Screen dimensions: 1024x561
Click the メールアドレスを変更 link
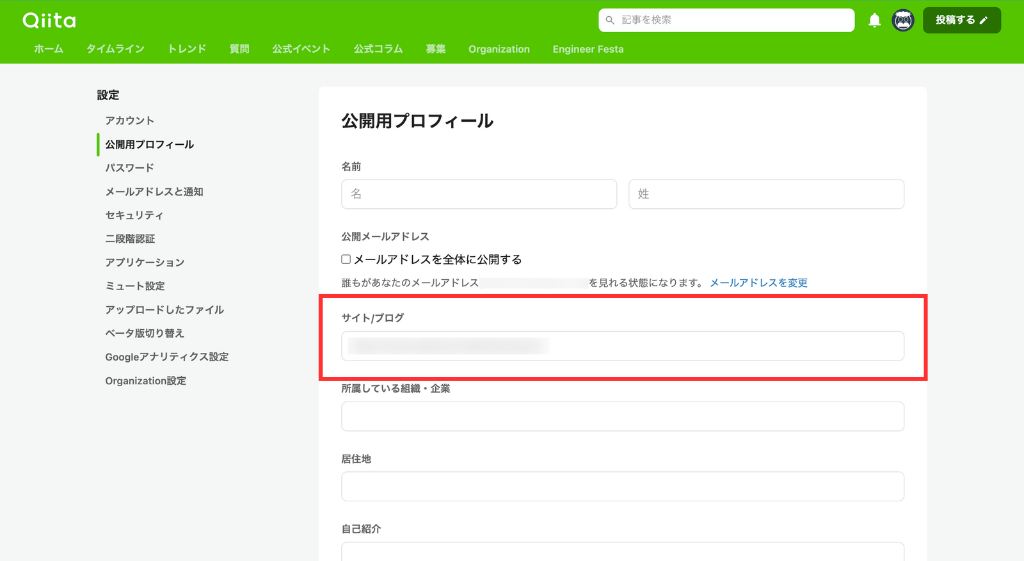[758, 283]
